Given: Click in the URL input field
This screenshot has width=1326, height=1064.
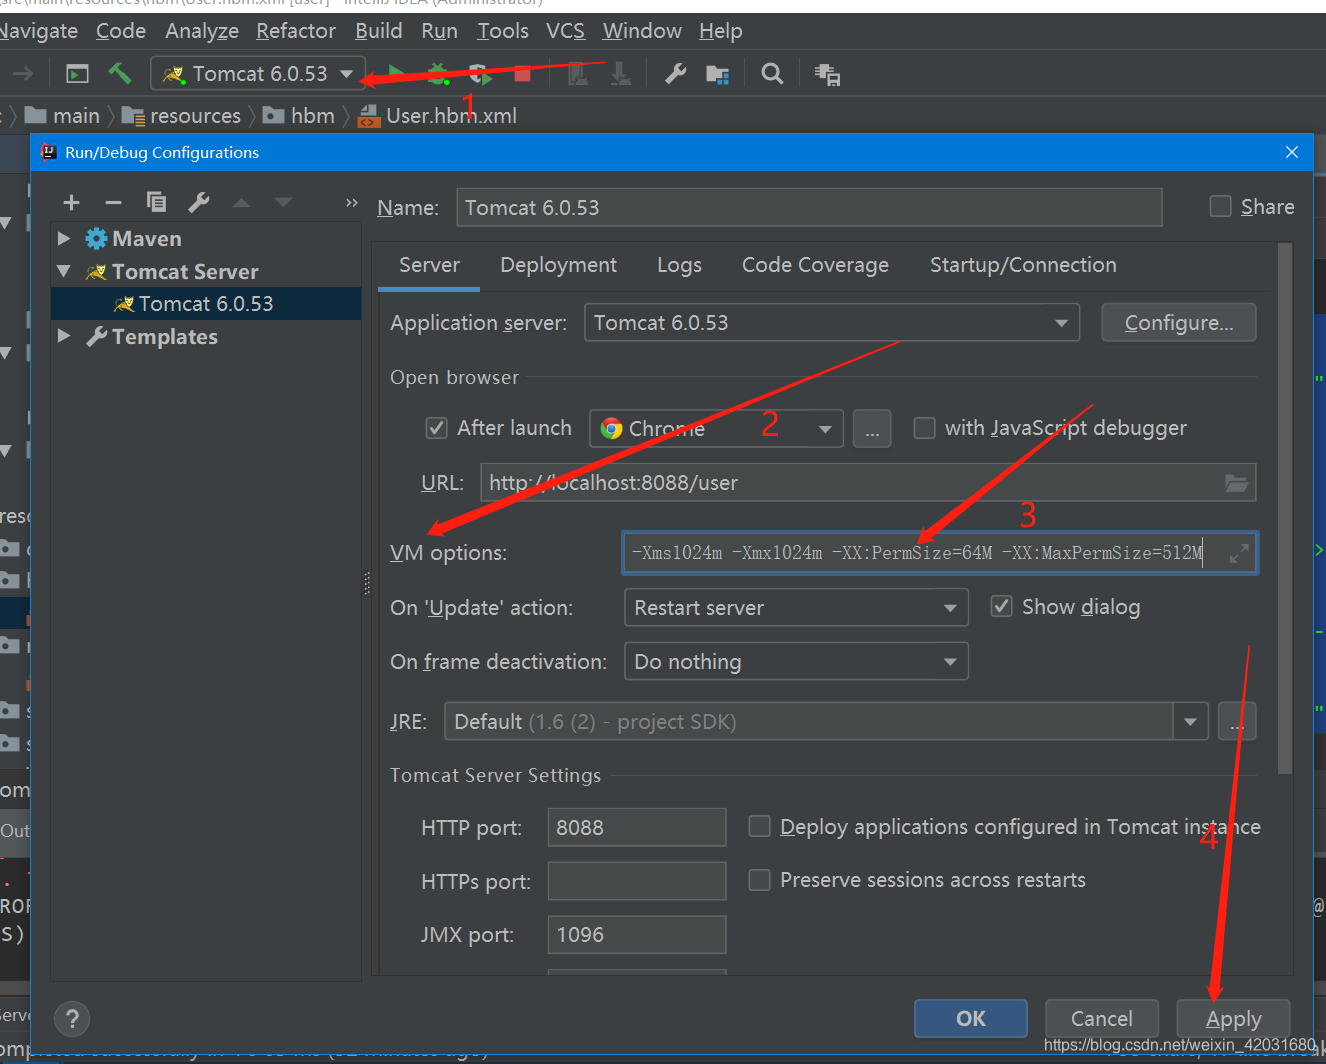Looking at the screenshot, I should pos(868,483).
